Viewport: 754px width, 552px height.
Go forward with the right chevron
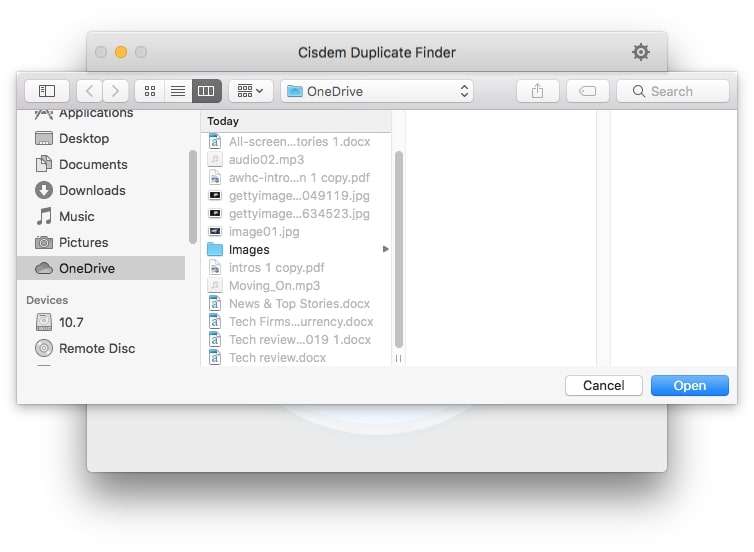coord(116,91)
